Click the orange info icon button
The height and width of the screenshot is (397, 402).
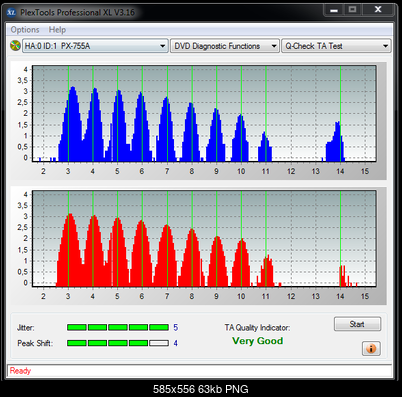[371, 348]
